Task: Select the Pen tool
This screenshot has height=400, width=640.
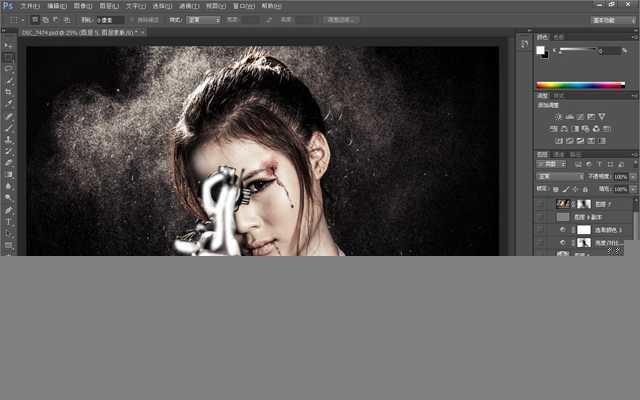Action: click(x=8, y=210)
